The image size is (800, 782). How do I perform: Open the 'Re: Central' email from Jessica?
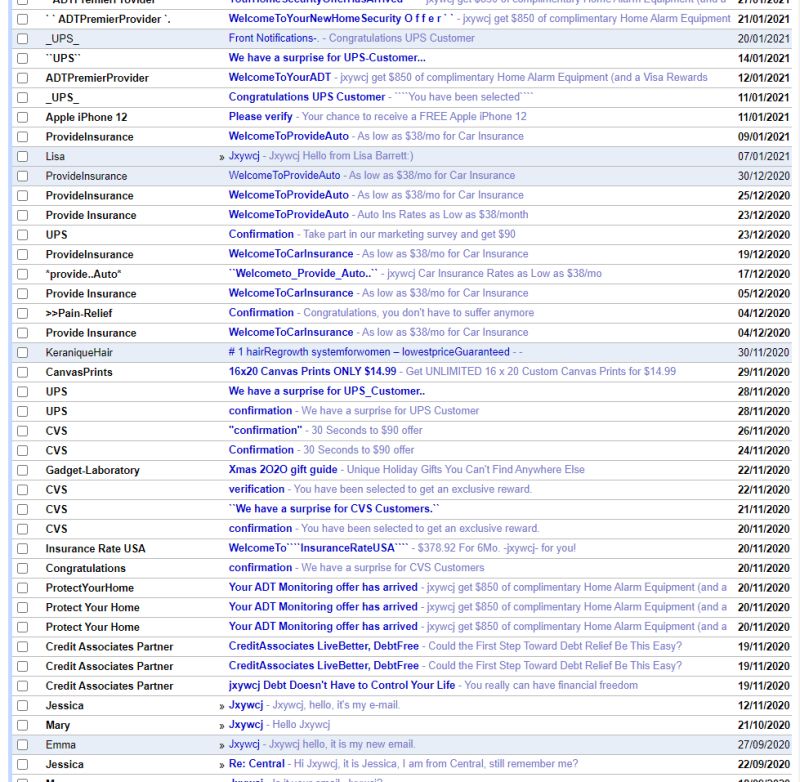point(257,764)
